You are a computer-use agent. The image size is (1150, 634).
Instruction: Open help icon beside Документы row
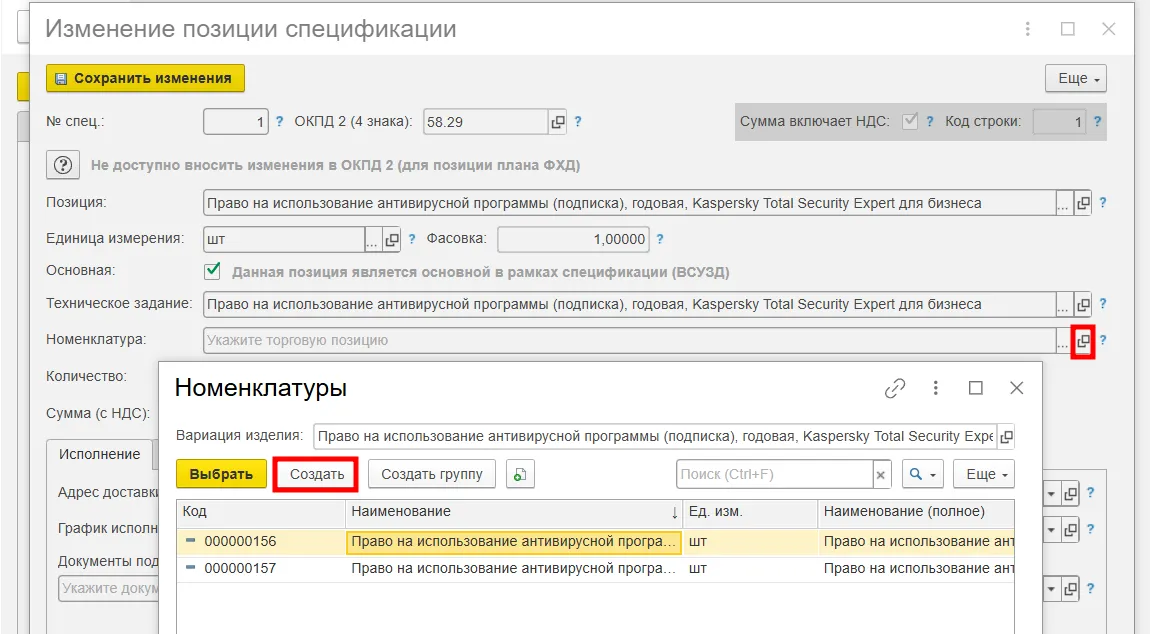pos(1090,588)
